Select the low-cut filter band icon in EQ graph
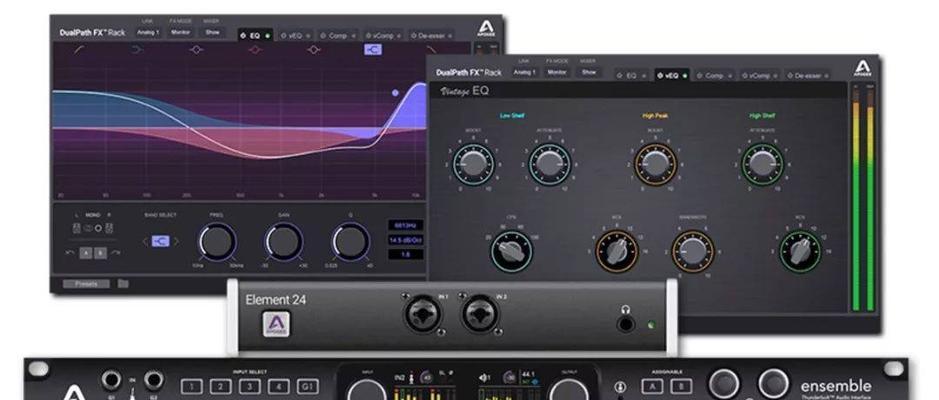Image resolution: width=939 pixels, height=400 pixels. click(78, 50)
